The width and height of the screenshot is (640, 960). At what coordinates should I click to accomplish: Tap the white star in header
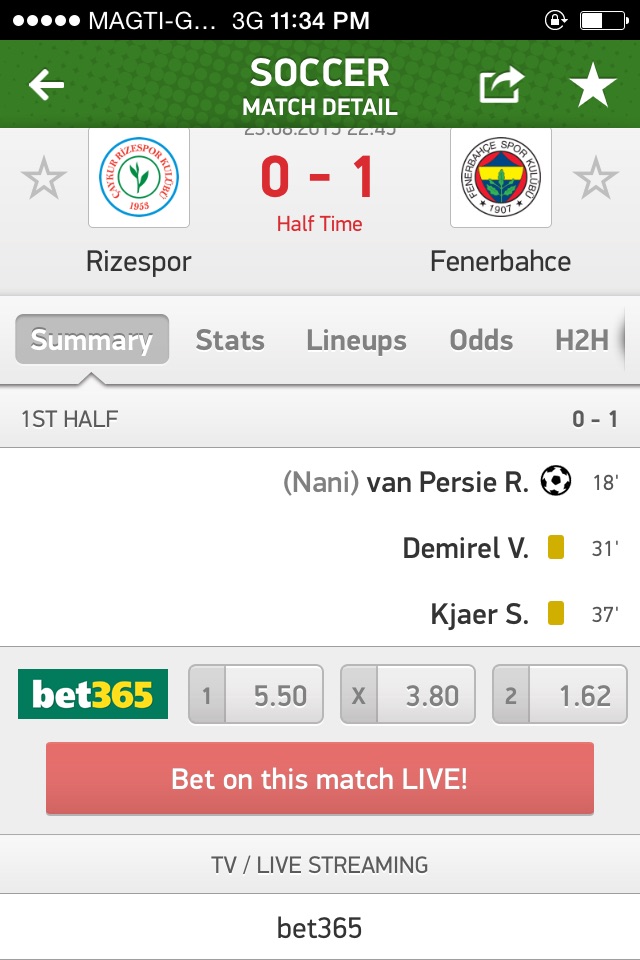(593, 86)
